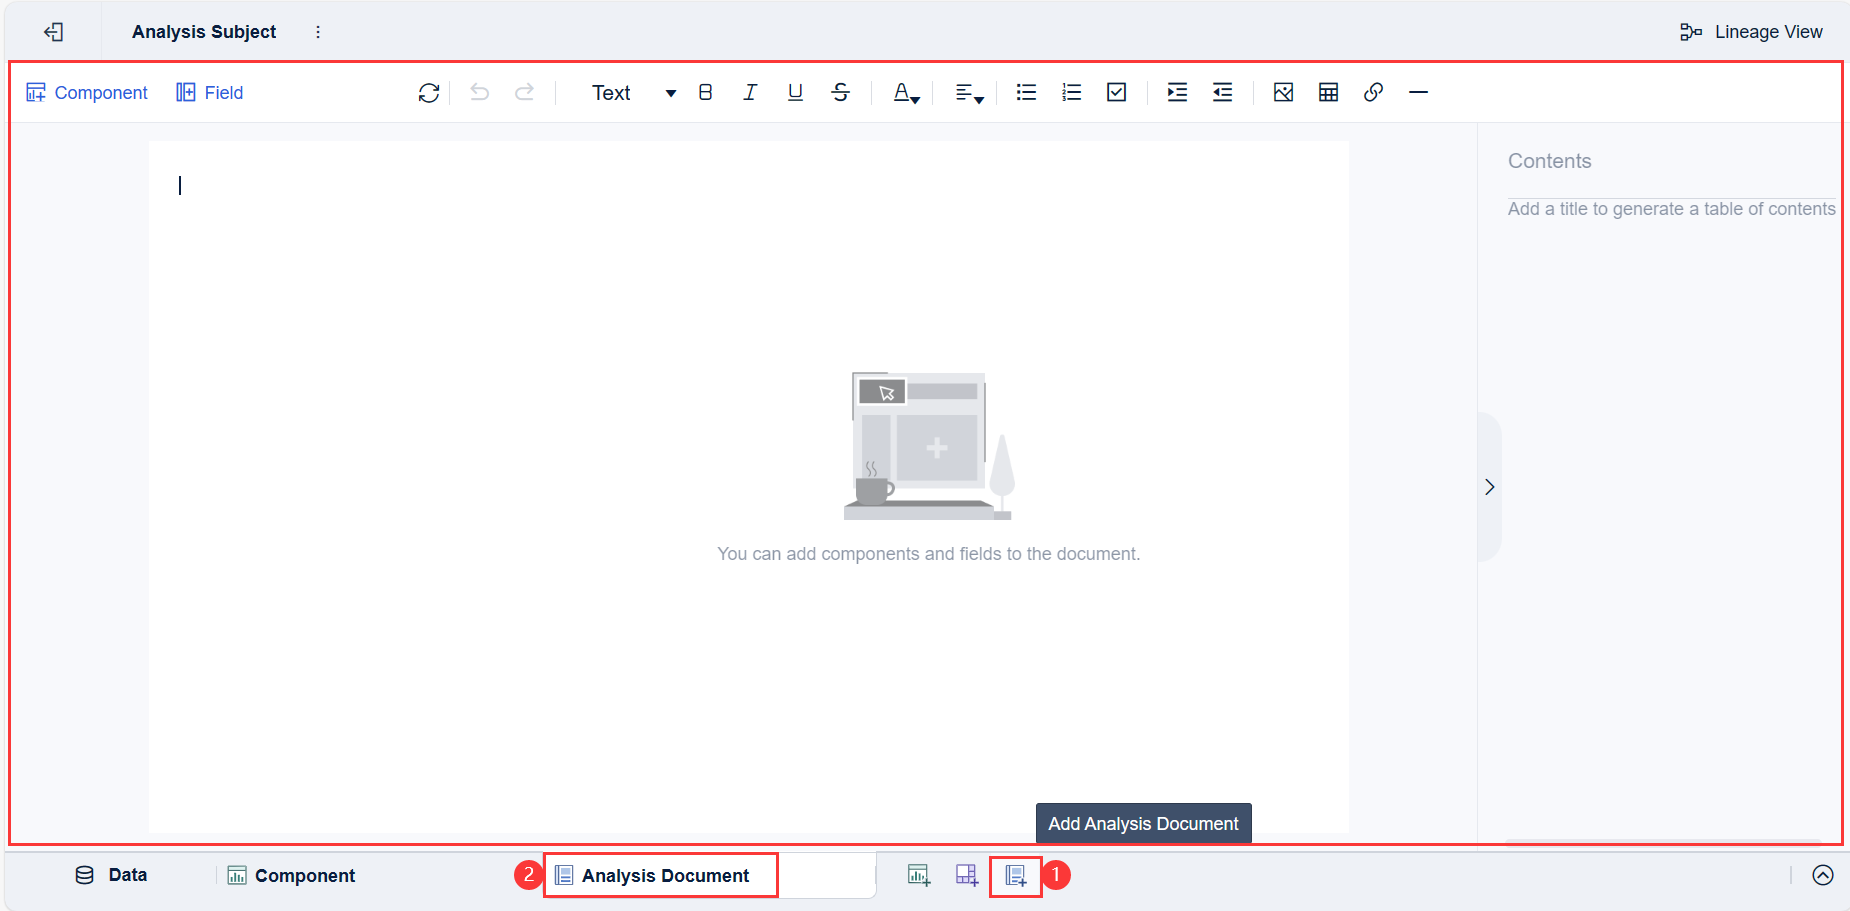Open the font color dropdown
The height and width of the screenshot is (911, 1850).
click(x=904, y=92)
